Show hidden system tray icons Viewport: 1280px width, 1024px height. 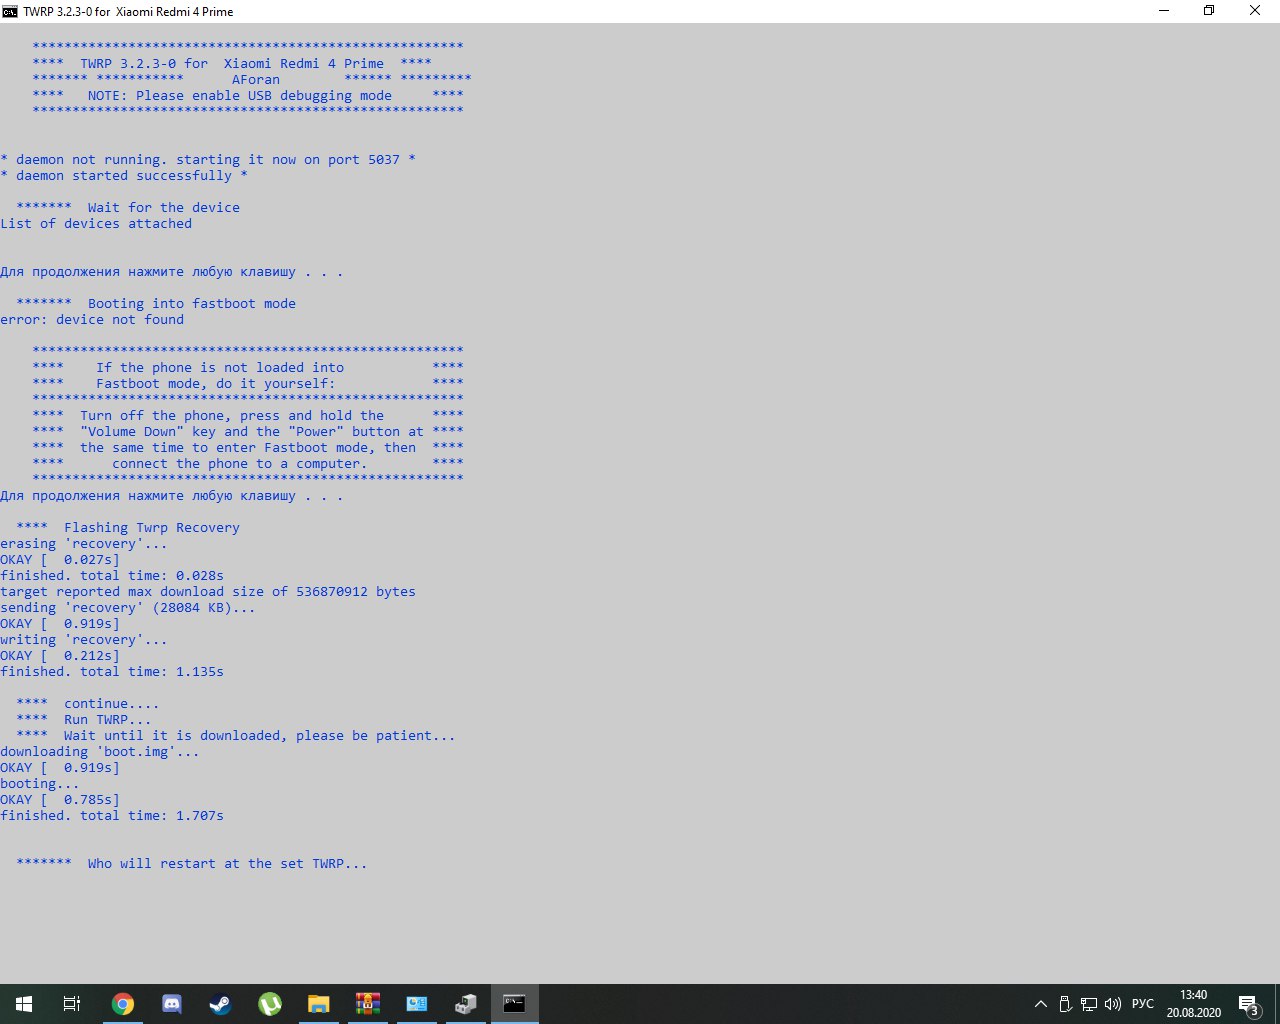(x=1041, y=1004)
